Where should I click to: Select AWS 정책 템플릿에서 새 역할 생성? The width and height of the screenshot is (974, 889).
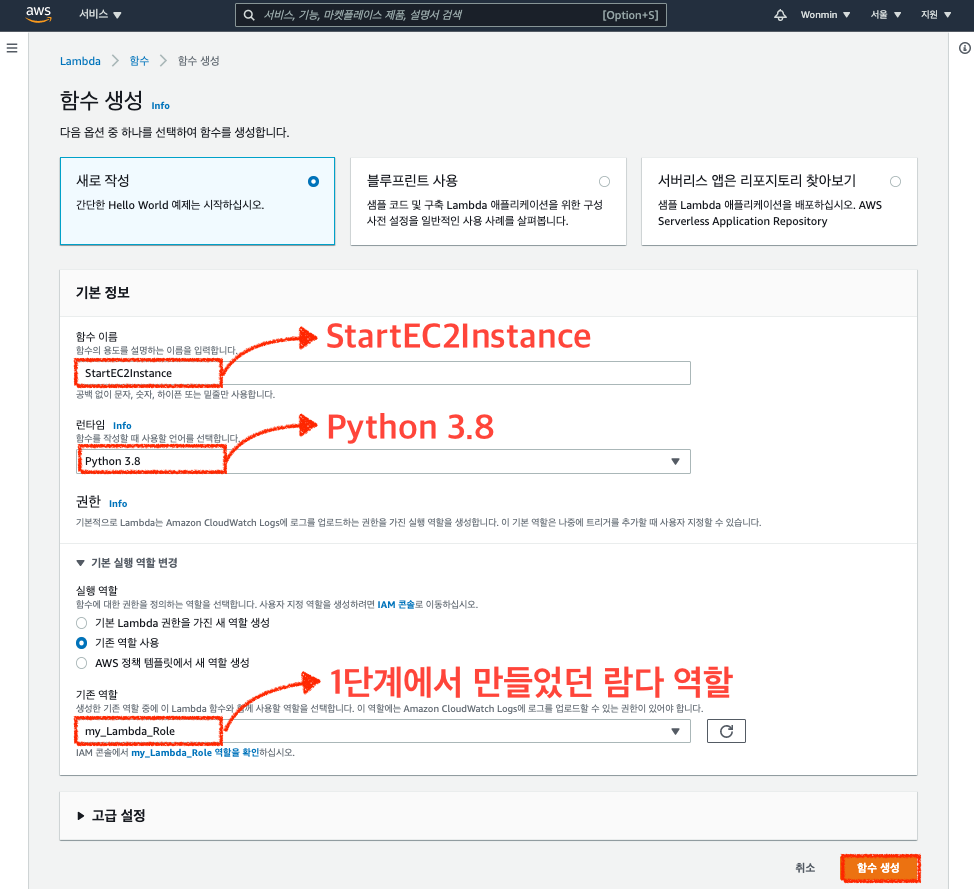click(81, 663)
